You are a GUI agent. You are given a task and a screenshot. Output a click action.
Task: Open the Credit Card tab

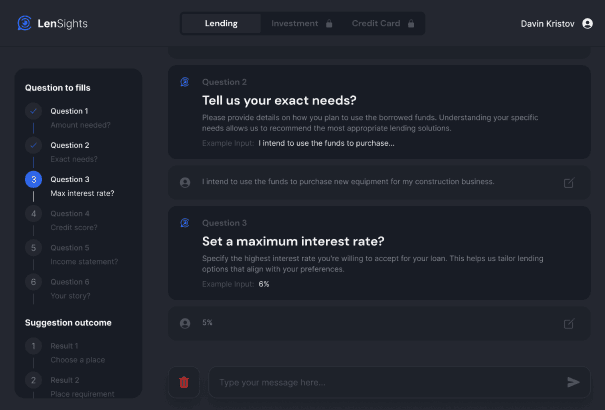coord(376,23)
